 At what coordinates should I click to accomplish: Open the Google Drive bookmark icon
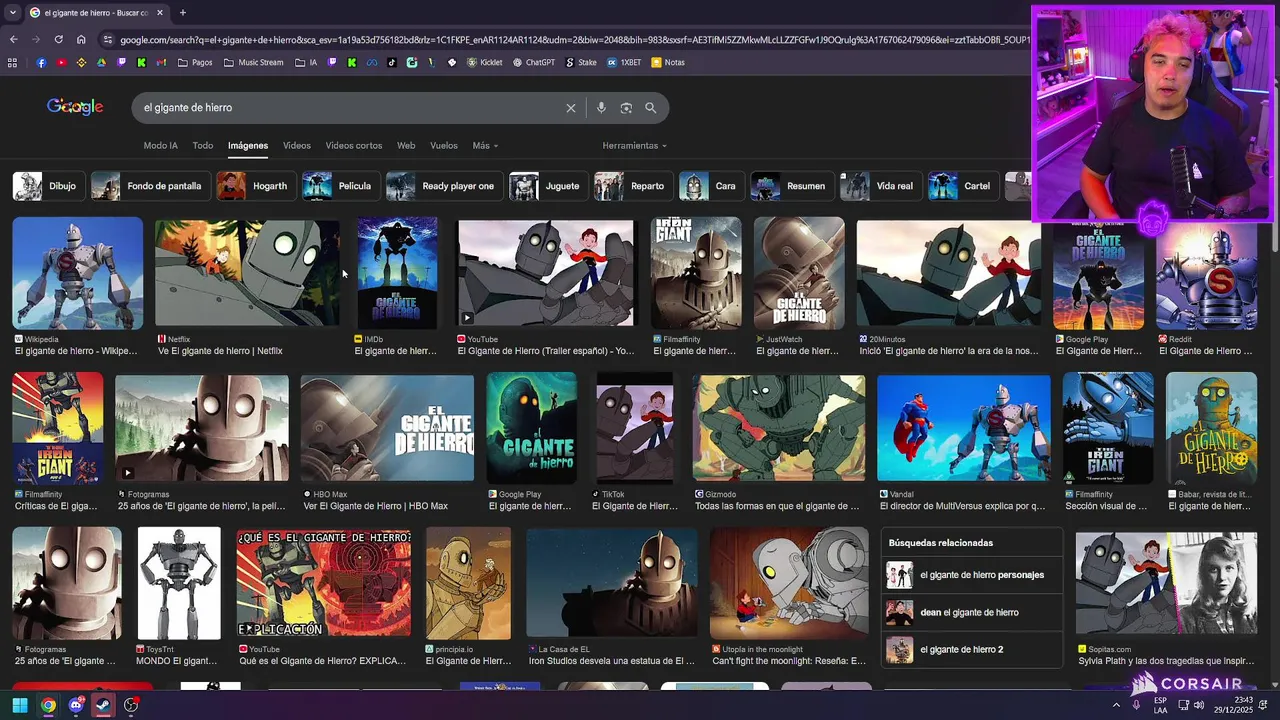pyautogui.click(x=101, y=62)
